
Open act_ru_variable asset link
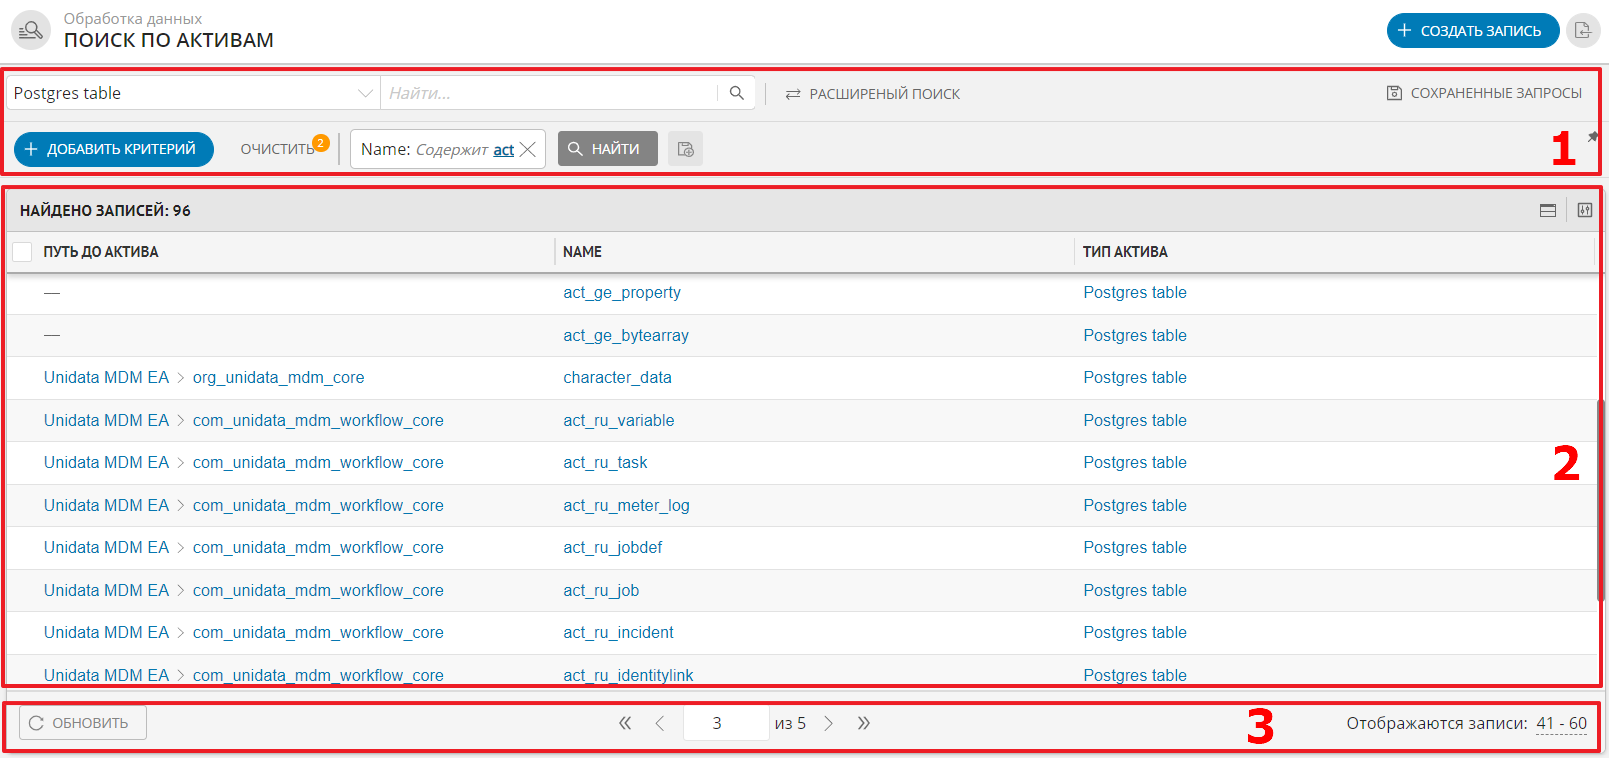point(619,421)
